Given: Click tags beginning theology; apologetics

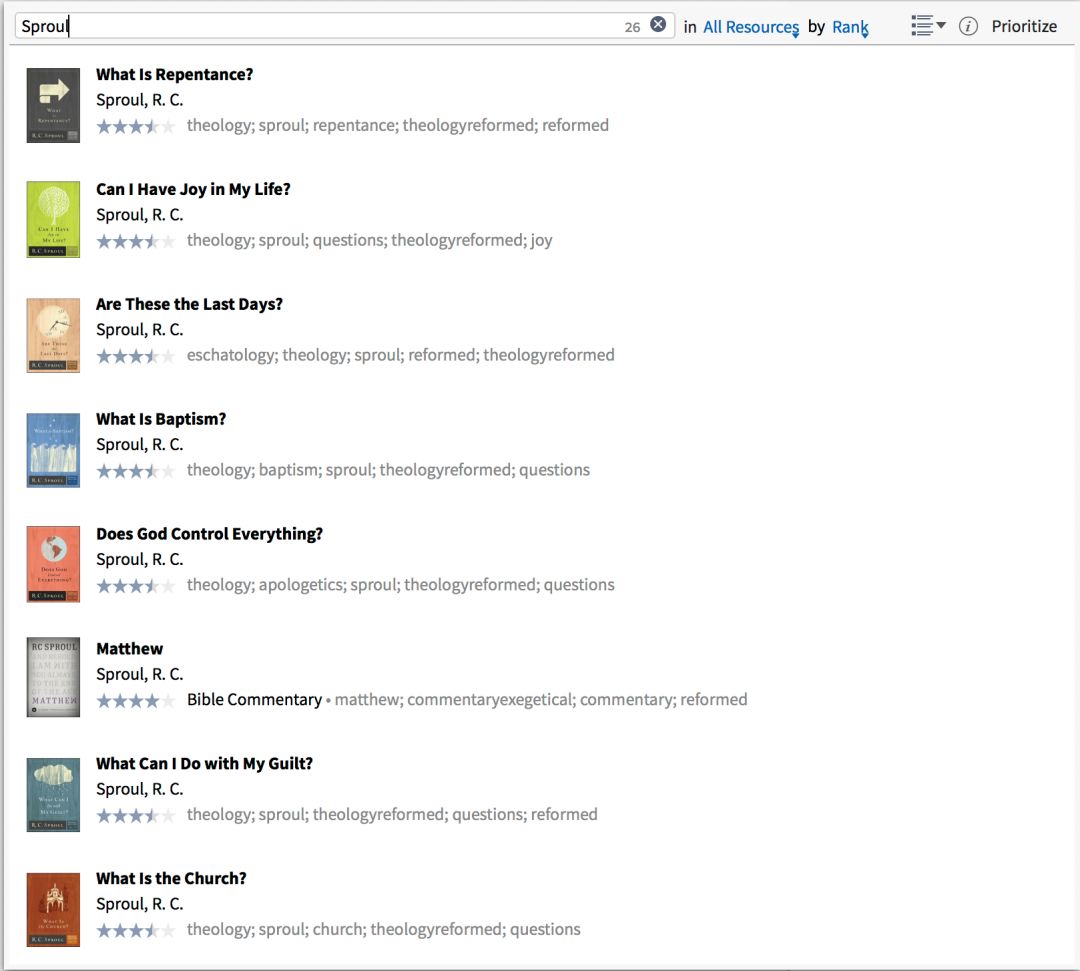Looking at the screenshot, I should 400,585.
